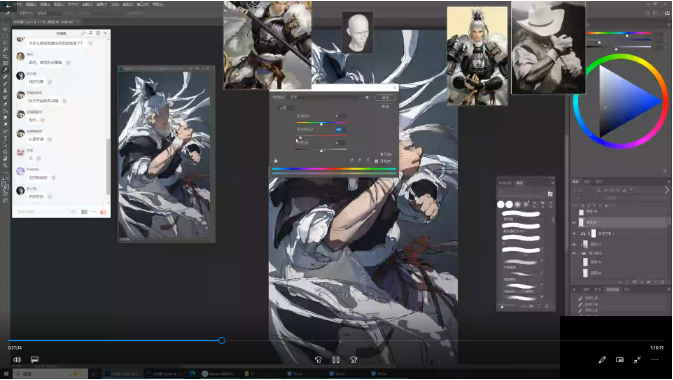673x380 pixels.
Task: Open the three-dots menu in chat input bar
Action: (x=93, y=212)
